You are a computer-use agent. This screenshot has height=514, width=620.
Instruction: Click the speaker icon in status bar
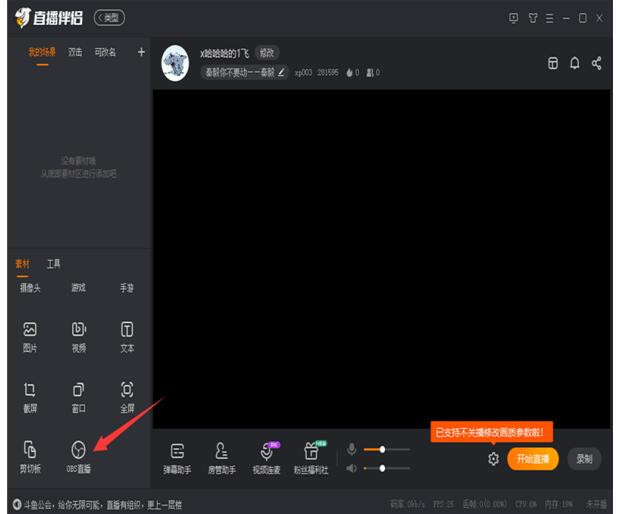17,504
